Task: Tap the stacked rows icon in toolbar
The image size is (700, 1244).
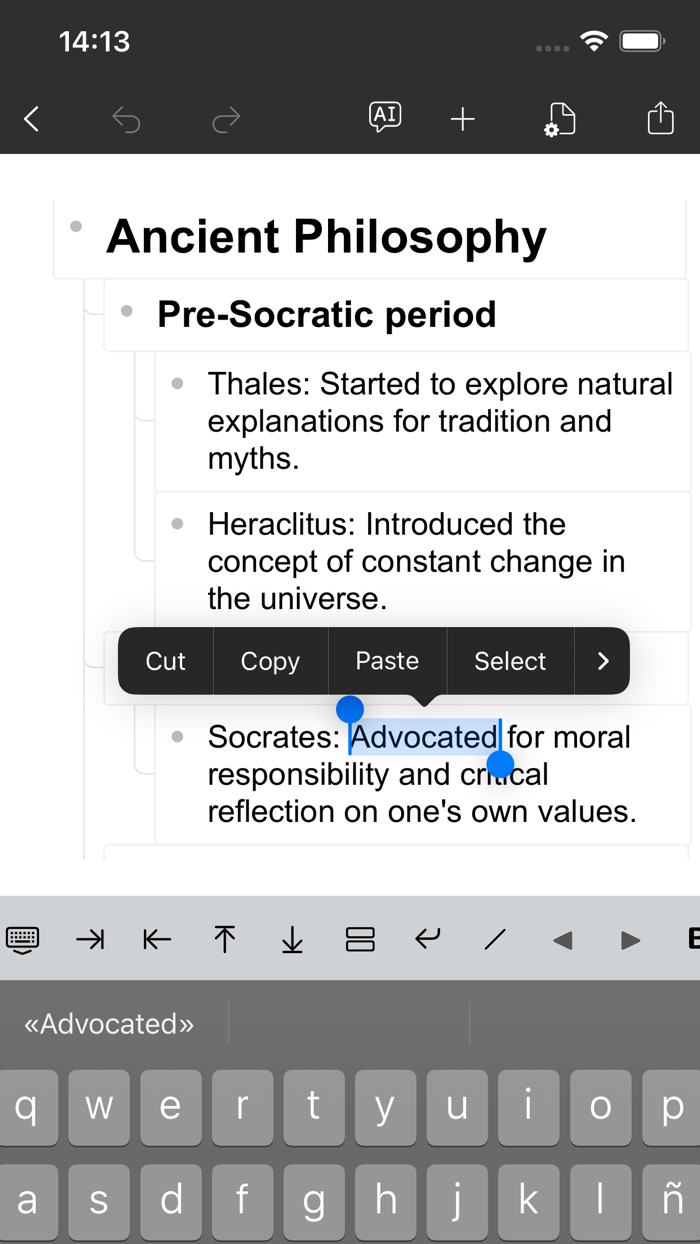Action: (360, 939)
